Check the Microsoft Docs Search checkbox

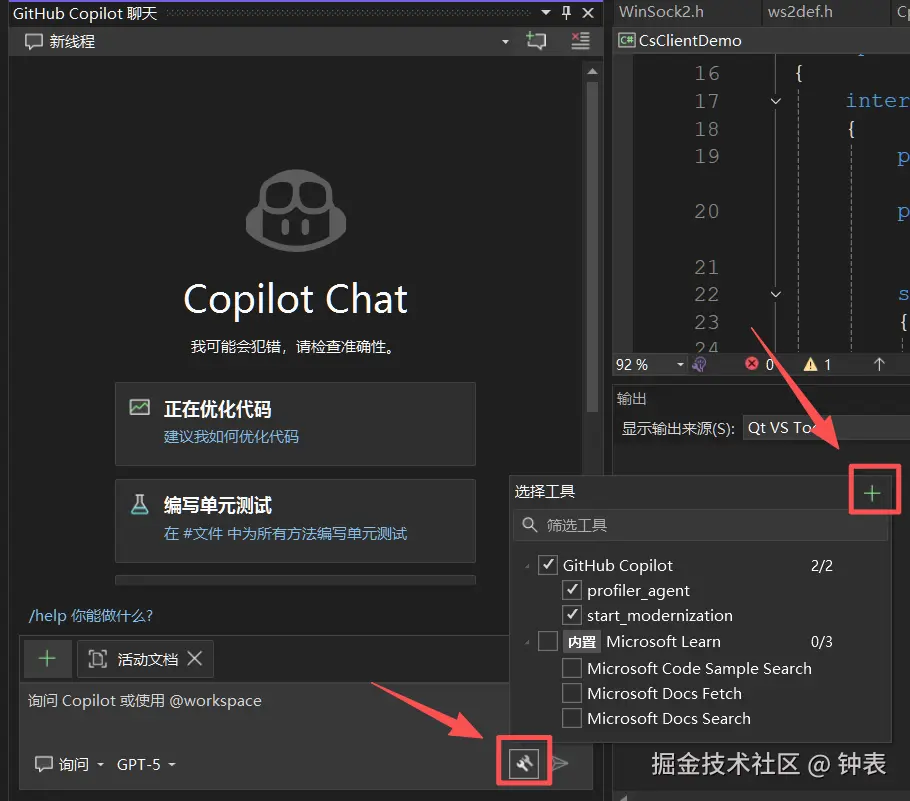(572, 718)
